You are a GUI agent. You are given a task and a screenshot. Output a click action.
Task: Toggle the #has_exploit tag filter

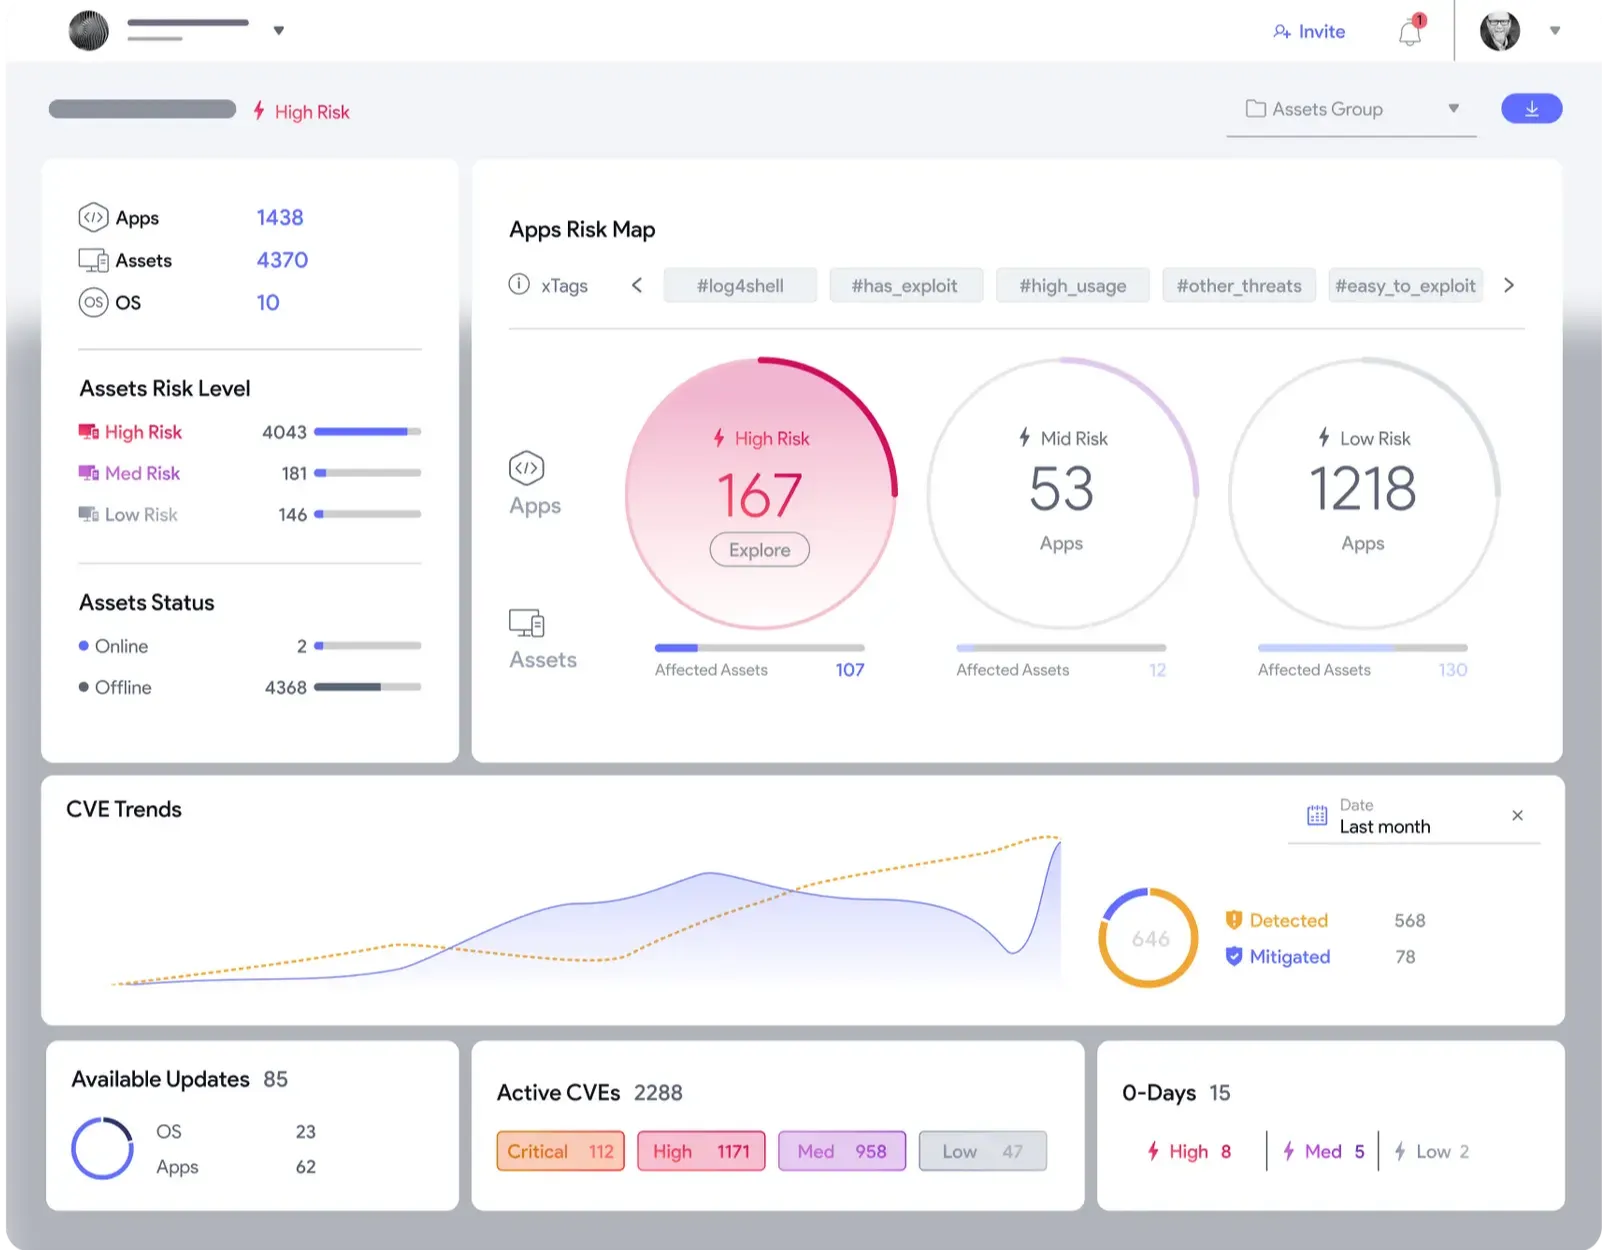tap(904, 286)
